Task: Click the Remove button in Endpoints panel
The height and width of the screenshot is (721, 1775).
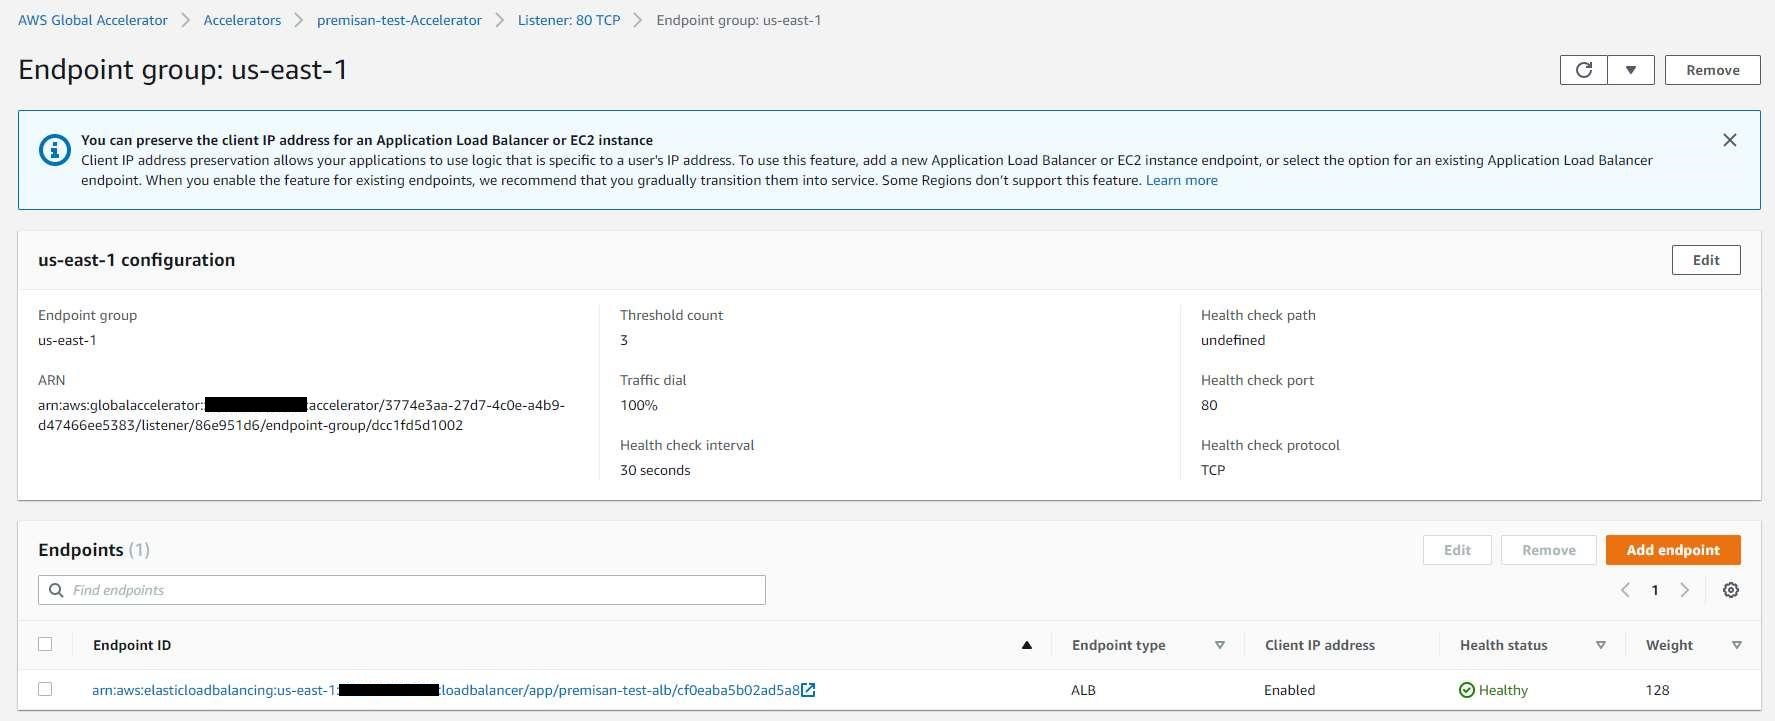Action: 1548,550
